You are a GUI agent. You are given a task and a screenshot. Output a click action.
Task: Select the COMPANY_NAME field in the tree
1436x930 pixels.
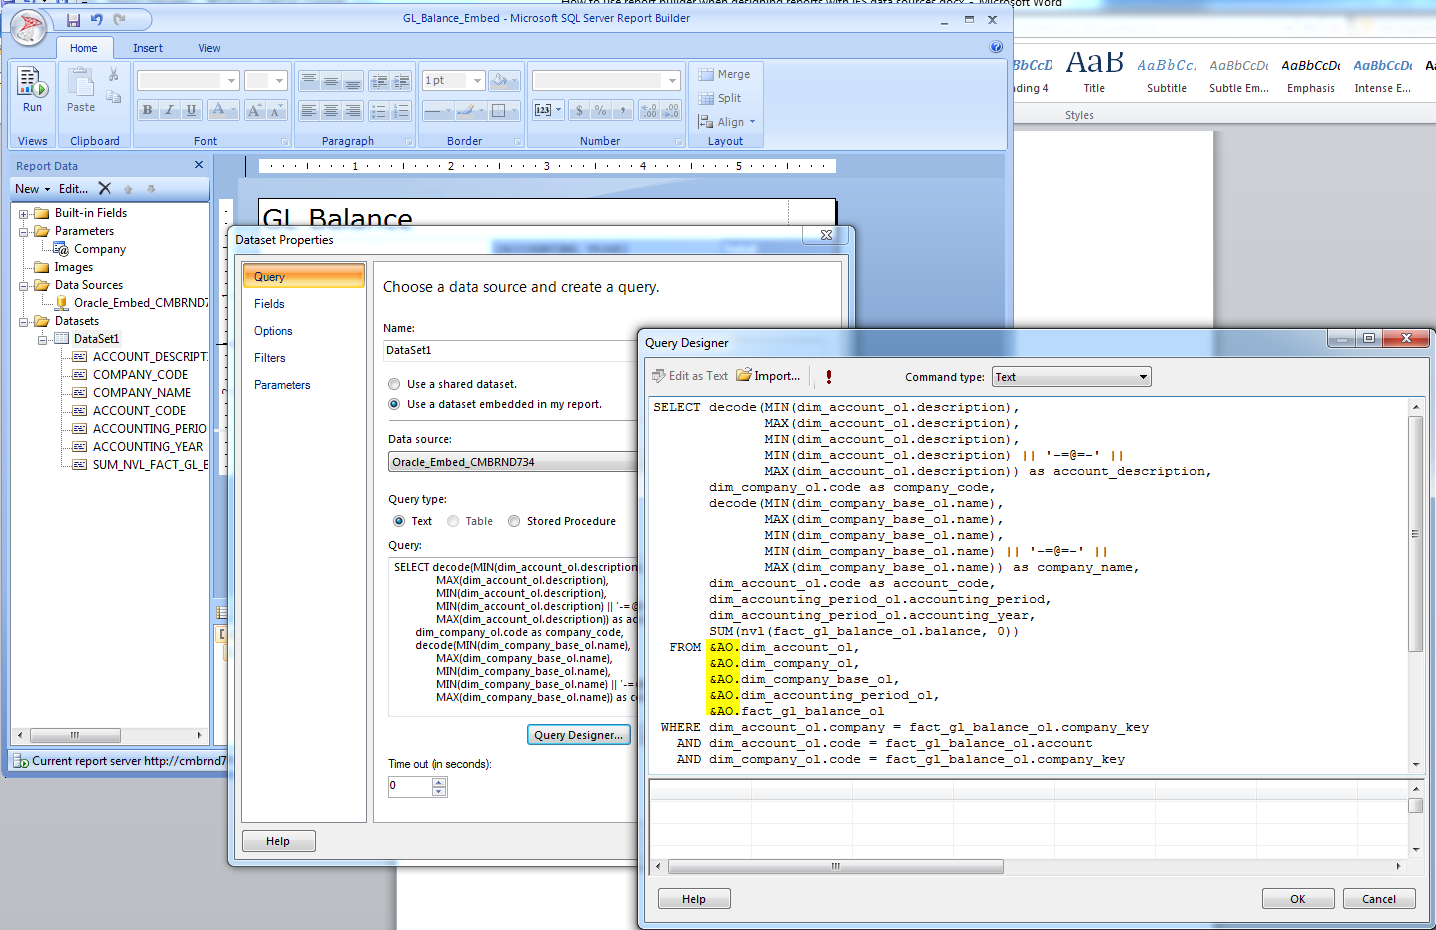click(x=142, y=393)
